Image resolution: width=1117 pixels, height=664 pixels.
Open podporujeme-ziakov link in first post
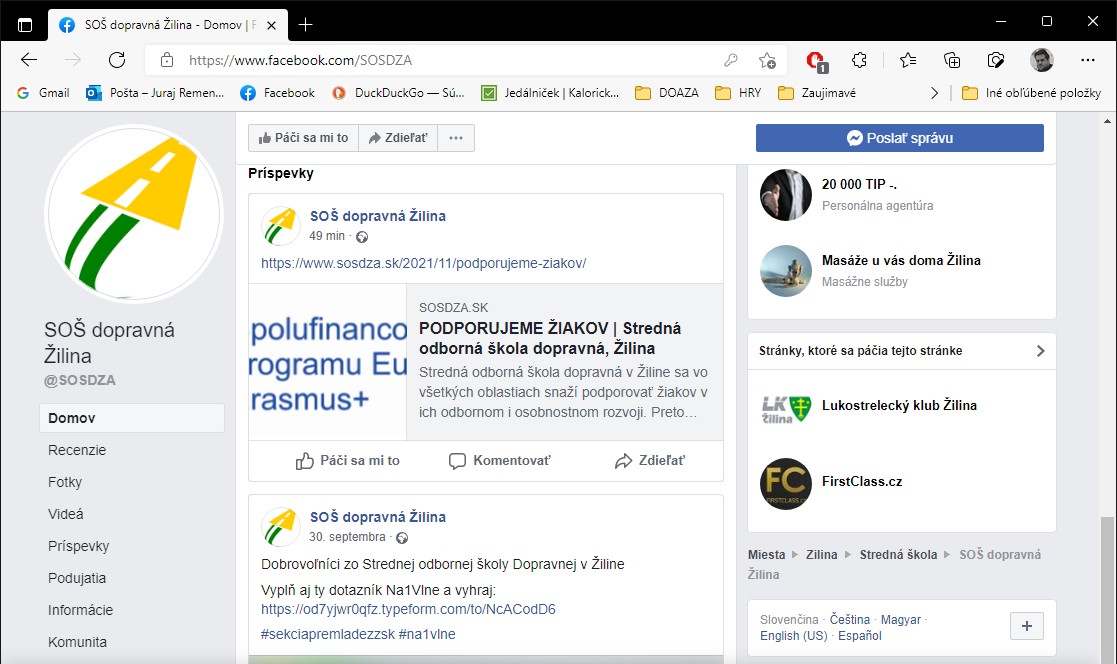[424, 263]
